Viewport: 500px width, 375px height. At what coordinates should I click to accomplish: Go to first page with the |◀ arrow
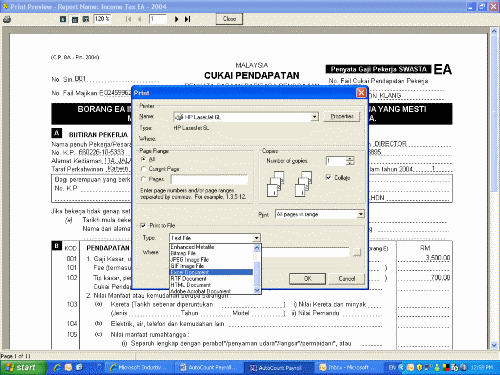[128, 19]
